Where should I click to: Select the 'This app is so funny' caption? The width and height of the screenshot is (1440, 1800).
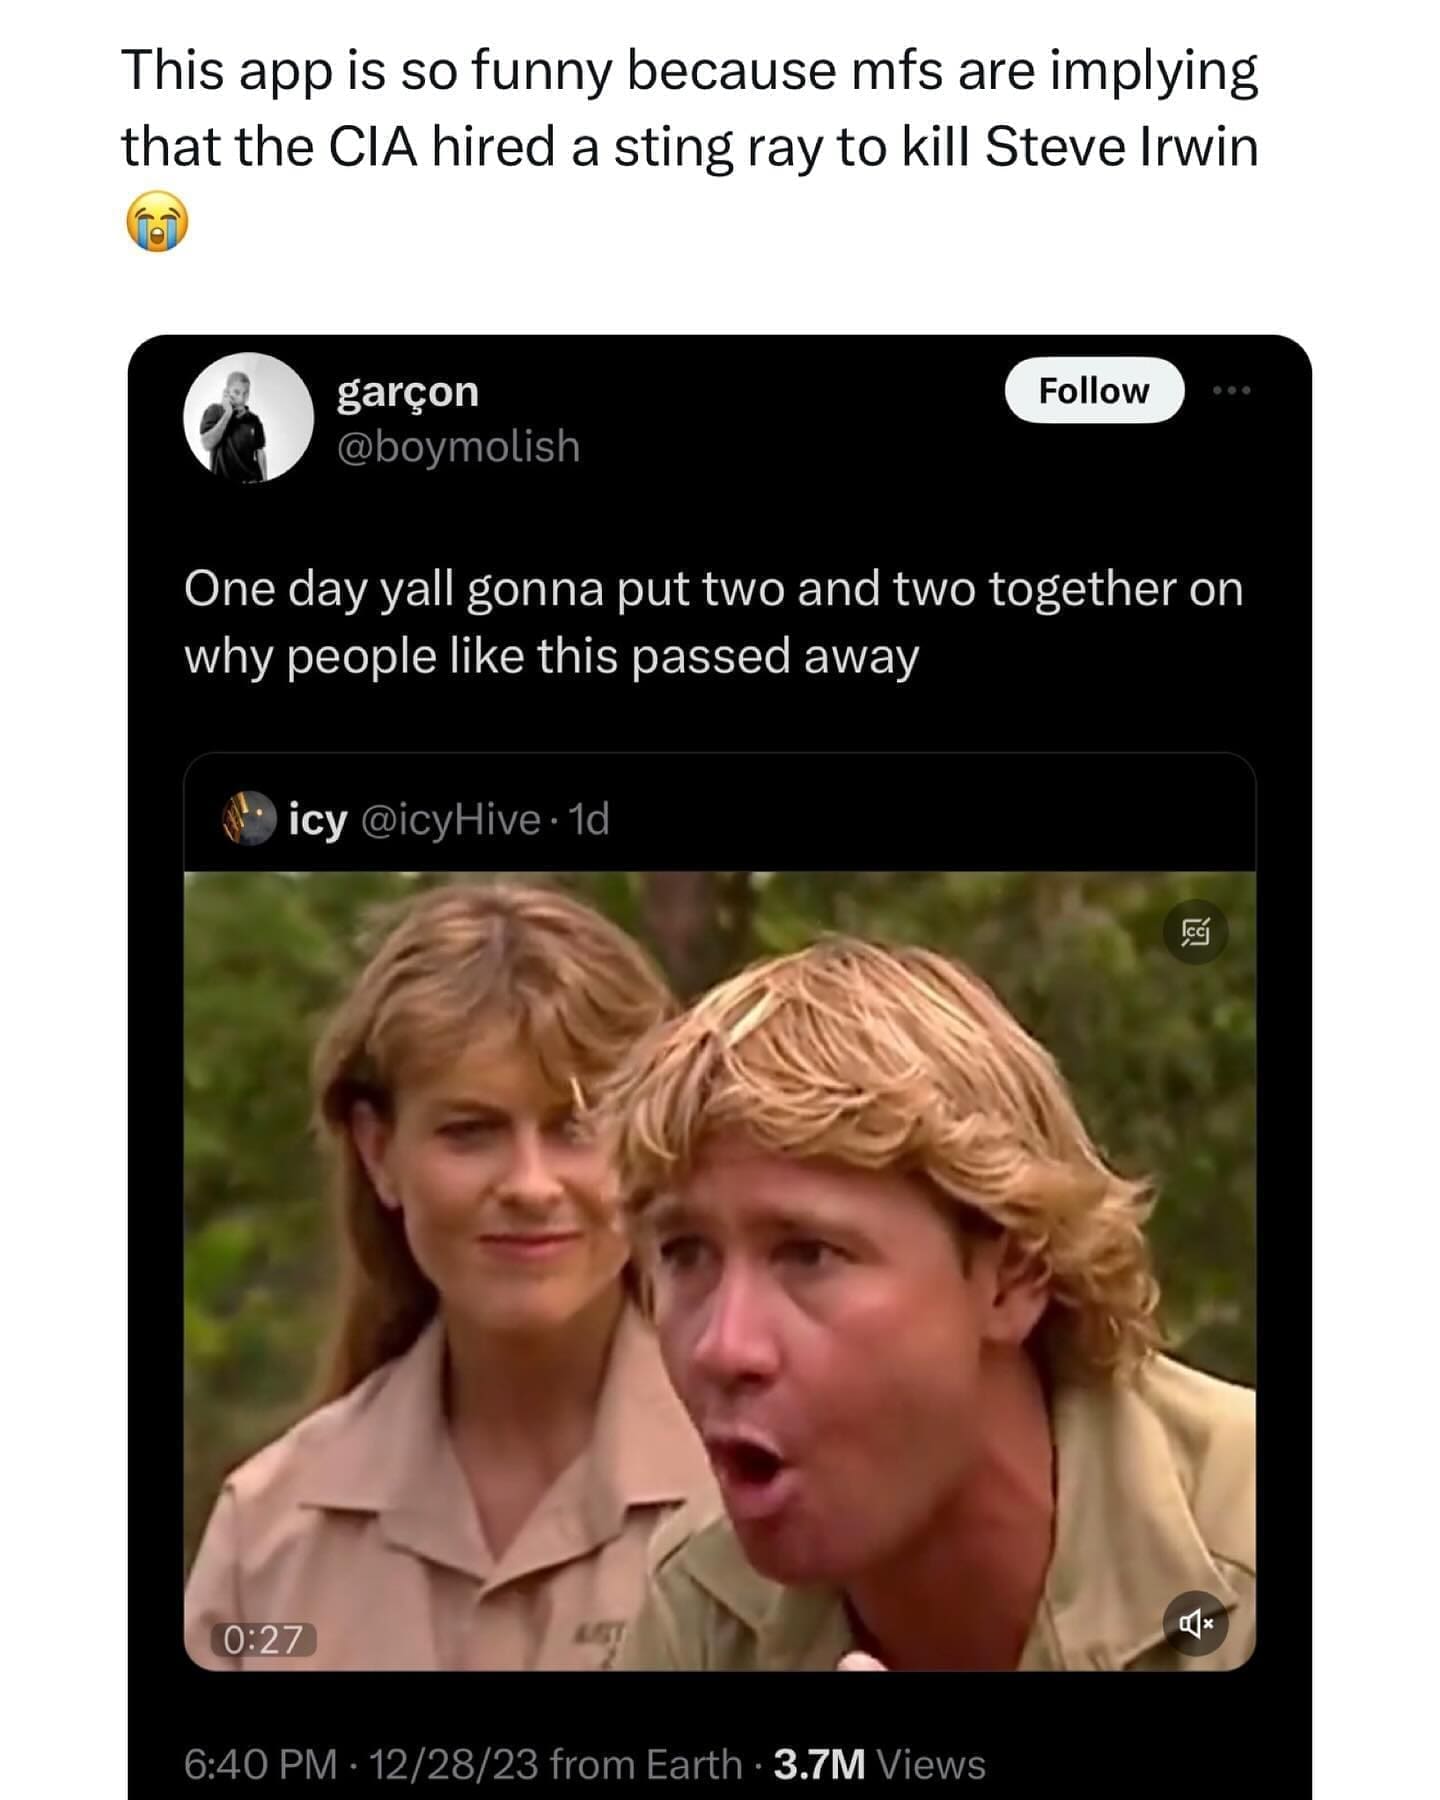[690, 109]
